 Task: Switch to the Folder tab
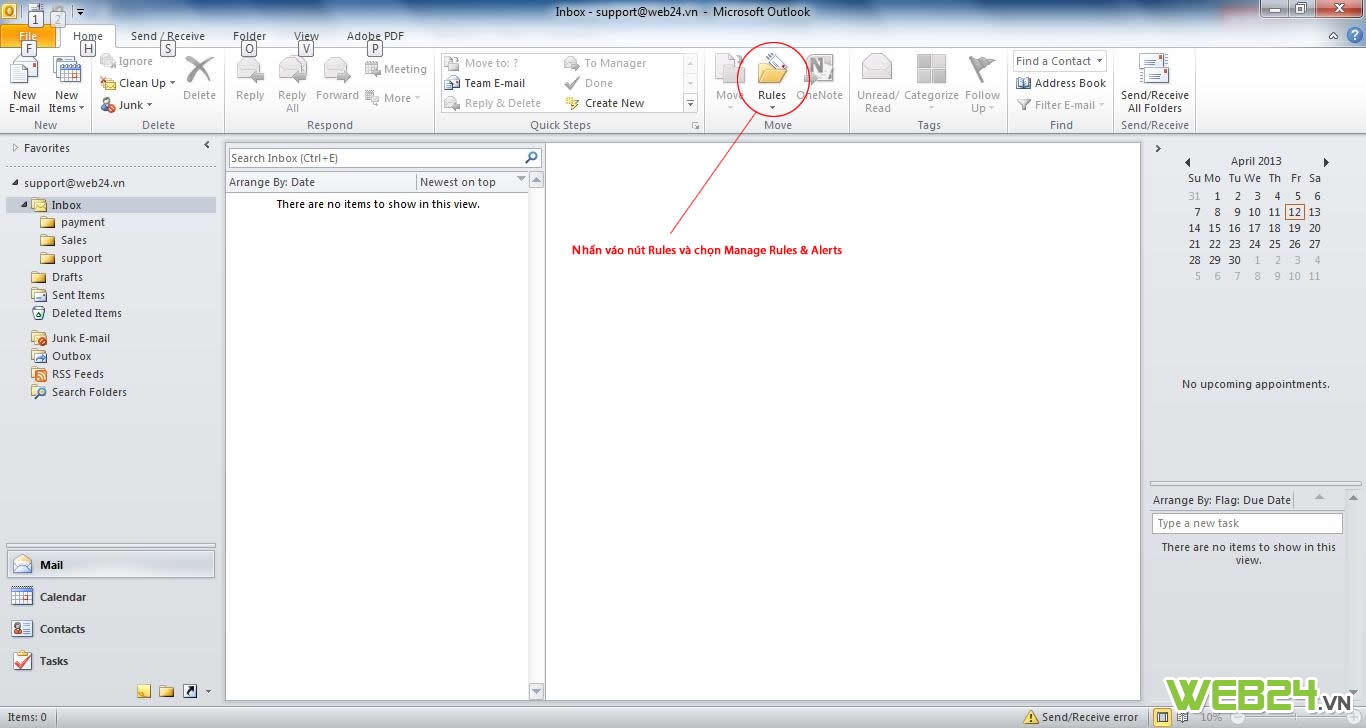click(x=249, y=36)
